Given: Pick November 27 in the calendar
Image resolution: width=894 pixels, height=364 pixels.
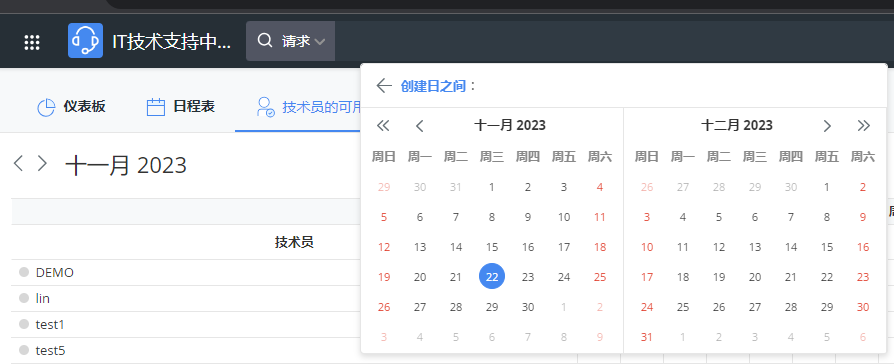Looking at the screenshot, I should tap(420, 307).
